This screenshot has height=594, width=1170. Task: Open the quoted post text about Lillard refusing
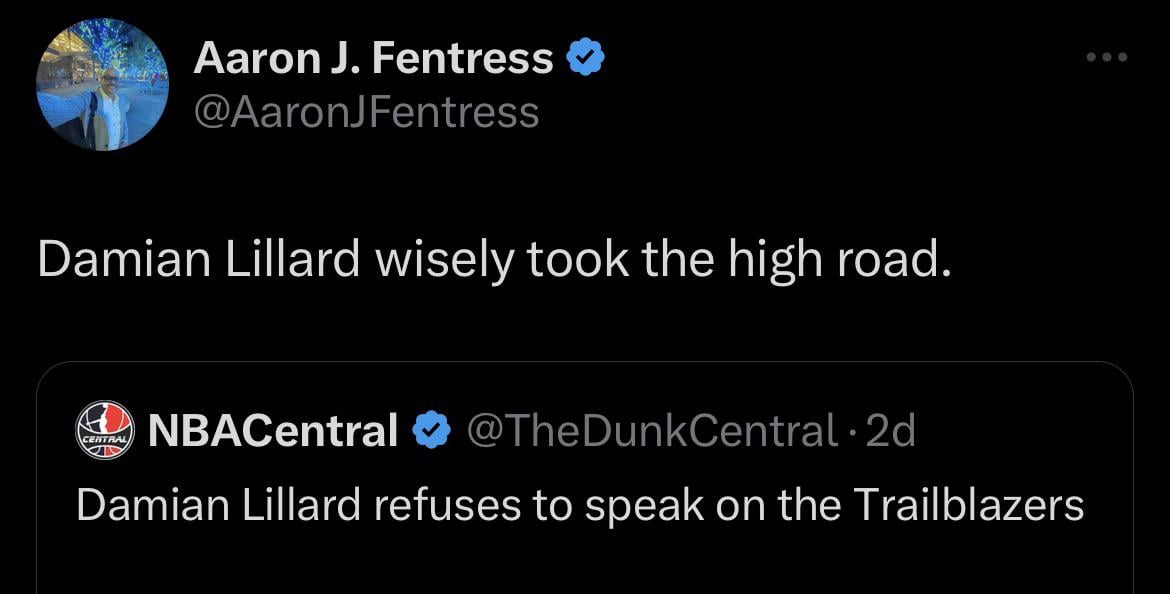point(580,506)
